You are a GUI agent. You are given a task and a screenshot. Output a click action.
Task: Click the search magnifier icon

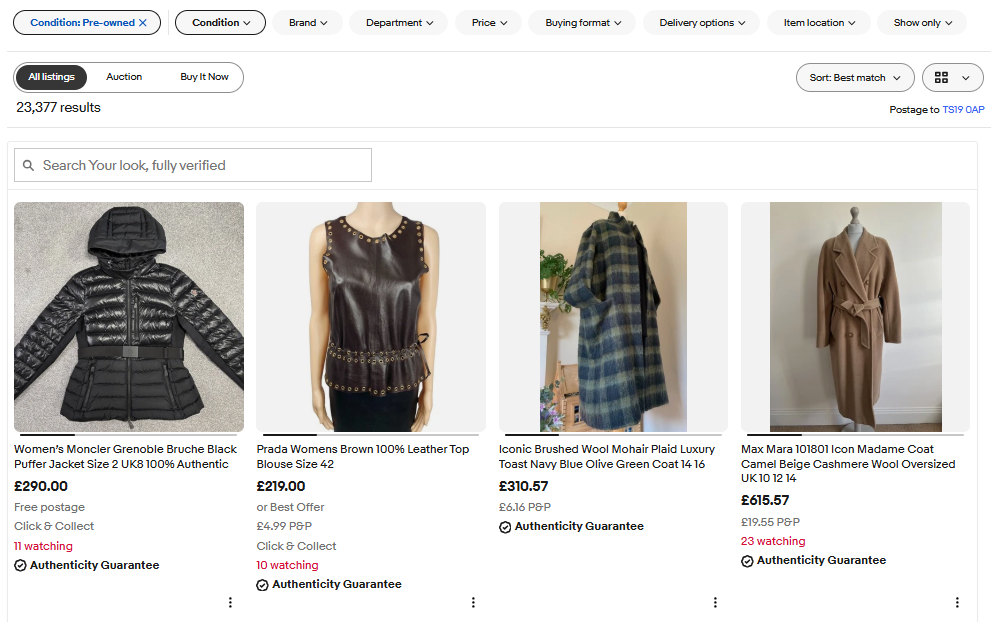(28, 166)
